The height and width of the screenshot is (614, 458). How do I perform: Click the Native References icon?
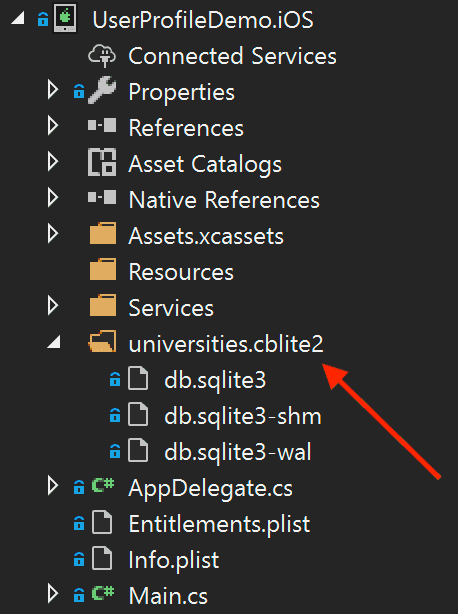102,198
